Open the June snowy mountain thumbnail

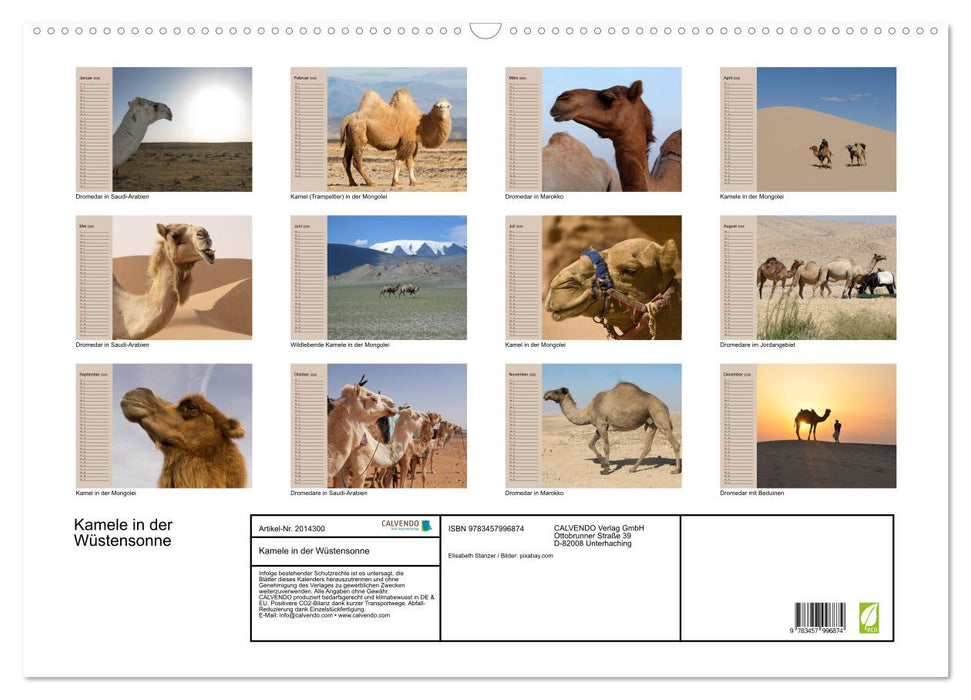click(x=396, y=277)
